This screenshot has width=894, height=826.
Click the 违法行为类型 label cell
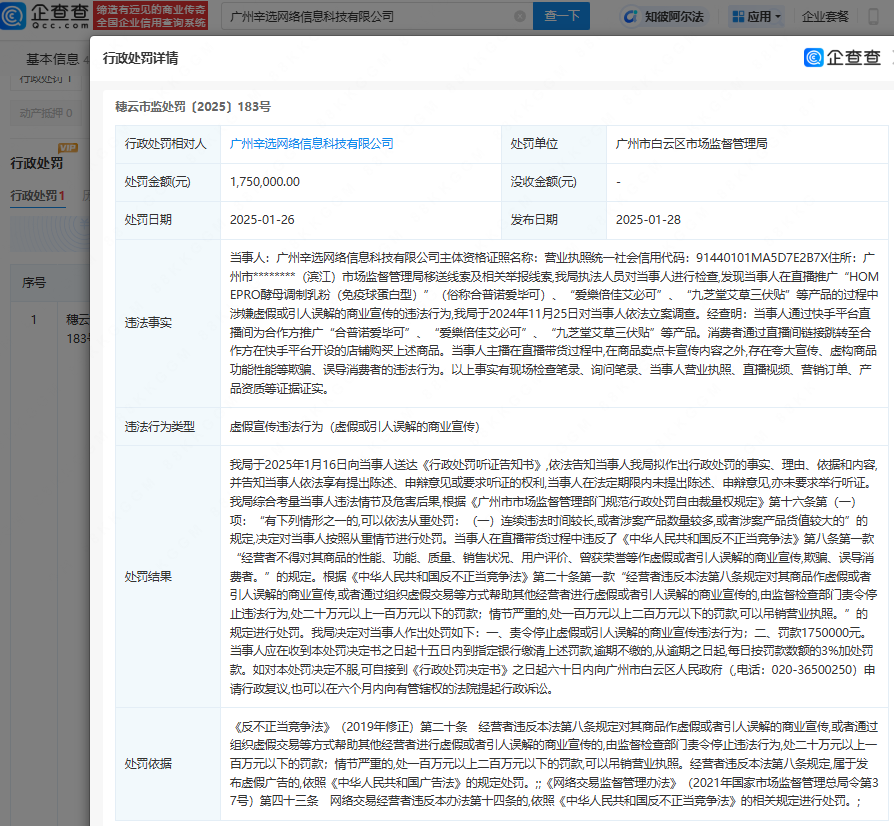point(168,426)
